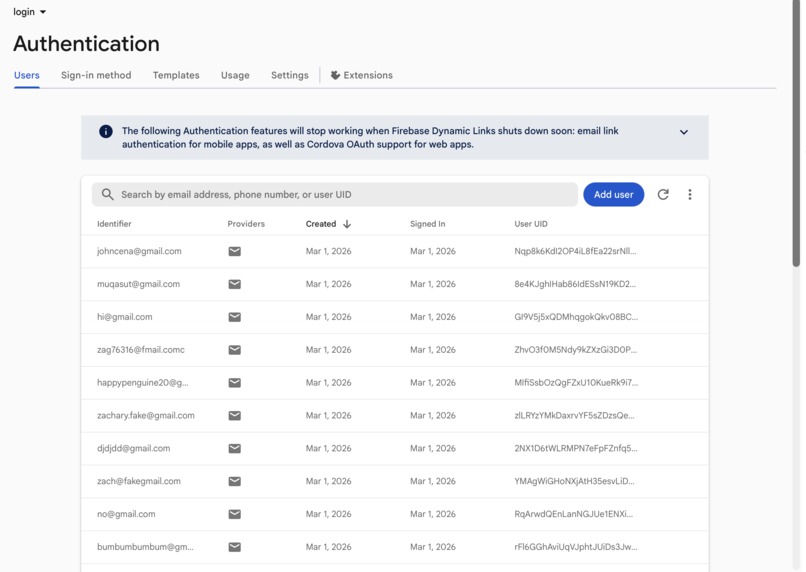The height and width of the screenshot is (572, 806).
Task: Select happypenguine20@g... identifier
Action: [x=142, y=383]
